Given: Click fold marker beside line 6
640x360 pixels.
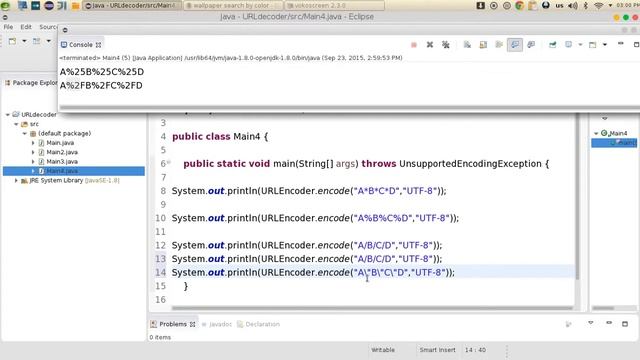Looking at the screenshot, I should 168,163.
